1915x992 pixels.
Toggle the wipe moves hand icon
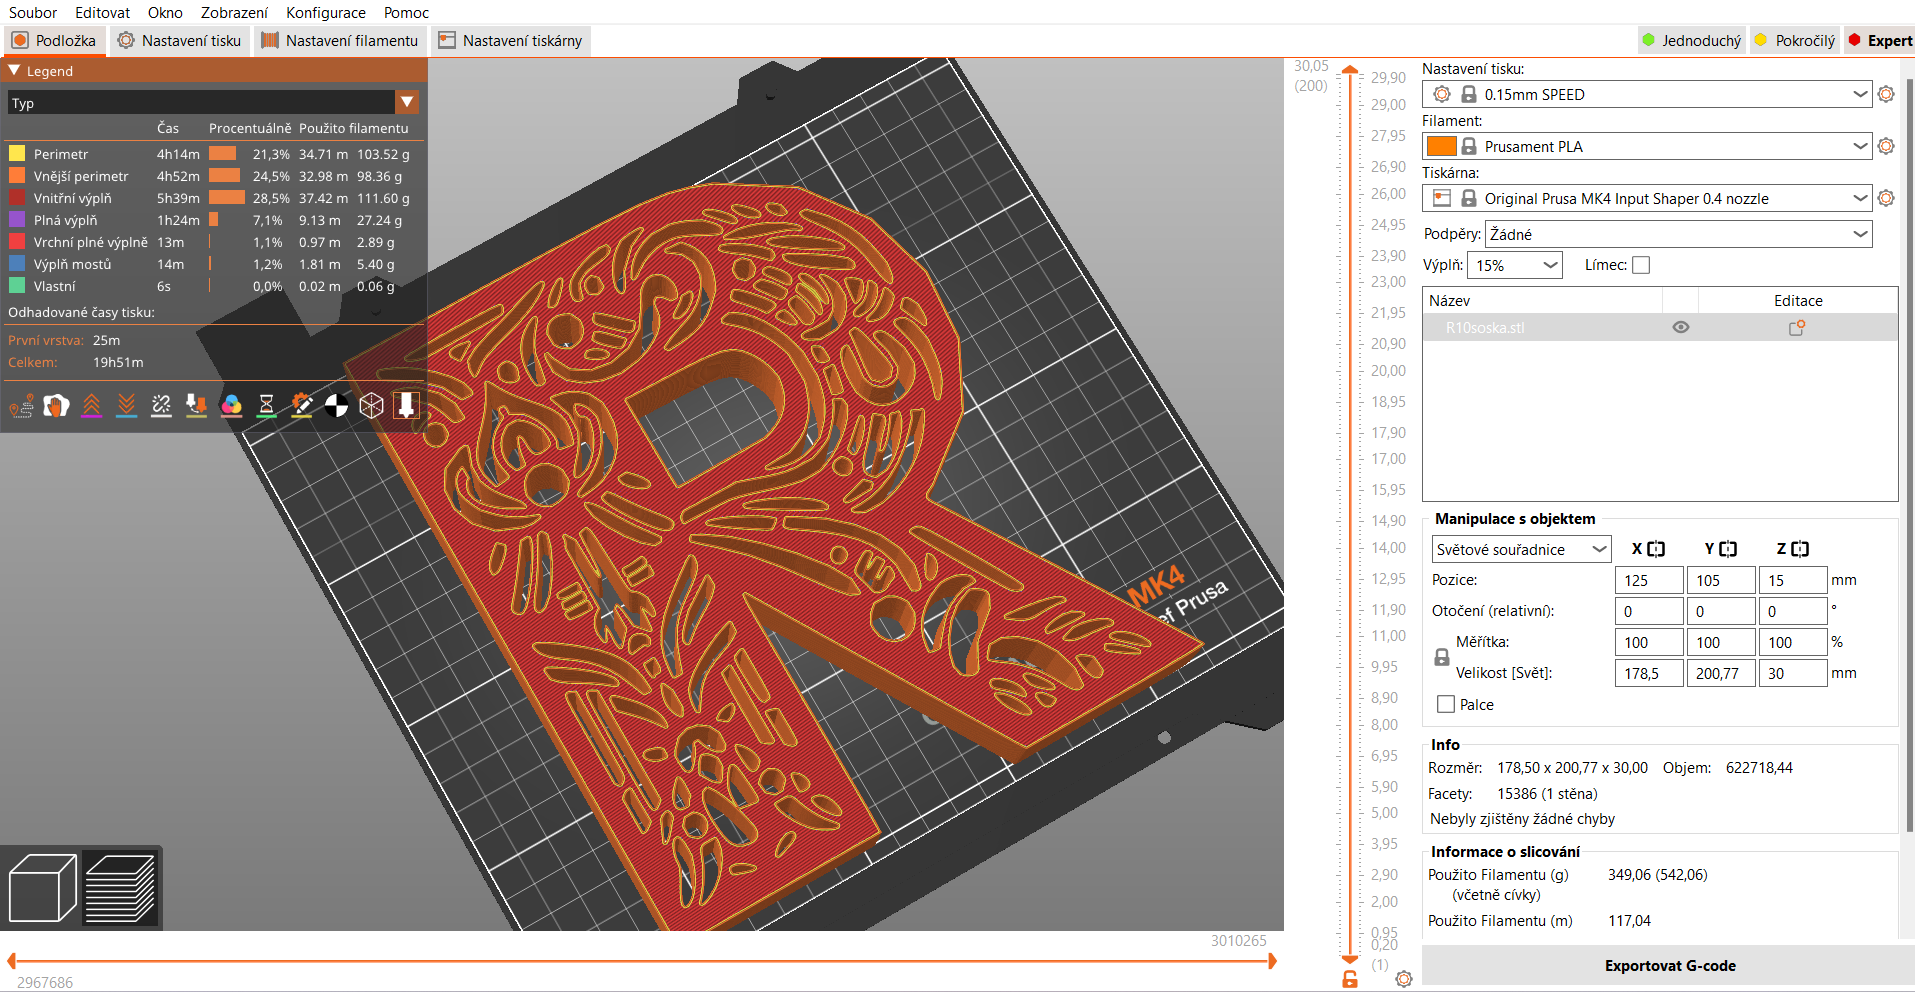56,405
